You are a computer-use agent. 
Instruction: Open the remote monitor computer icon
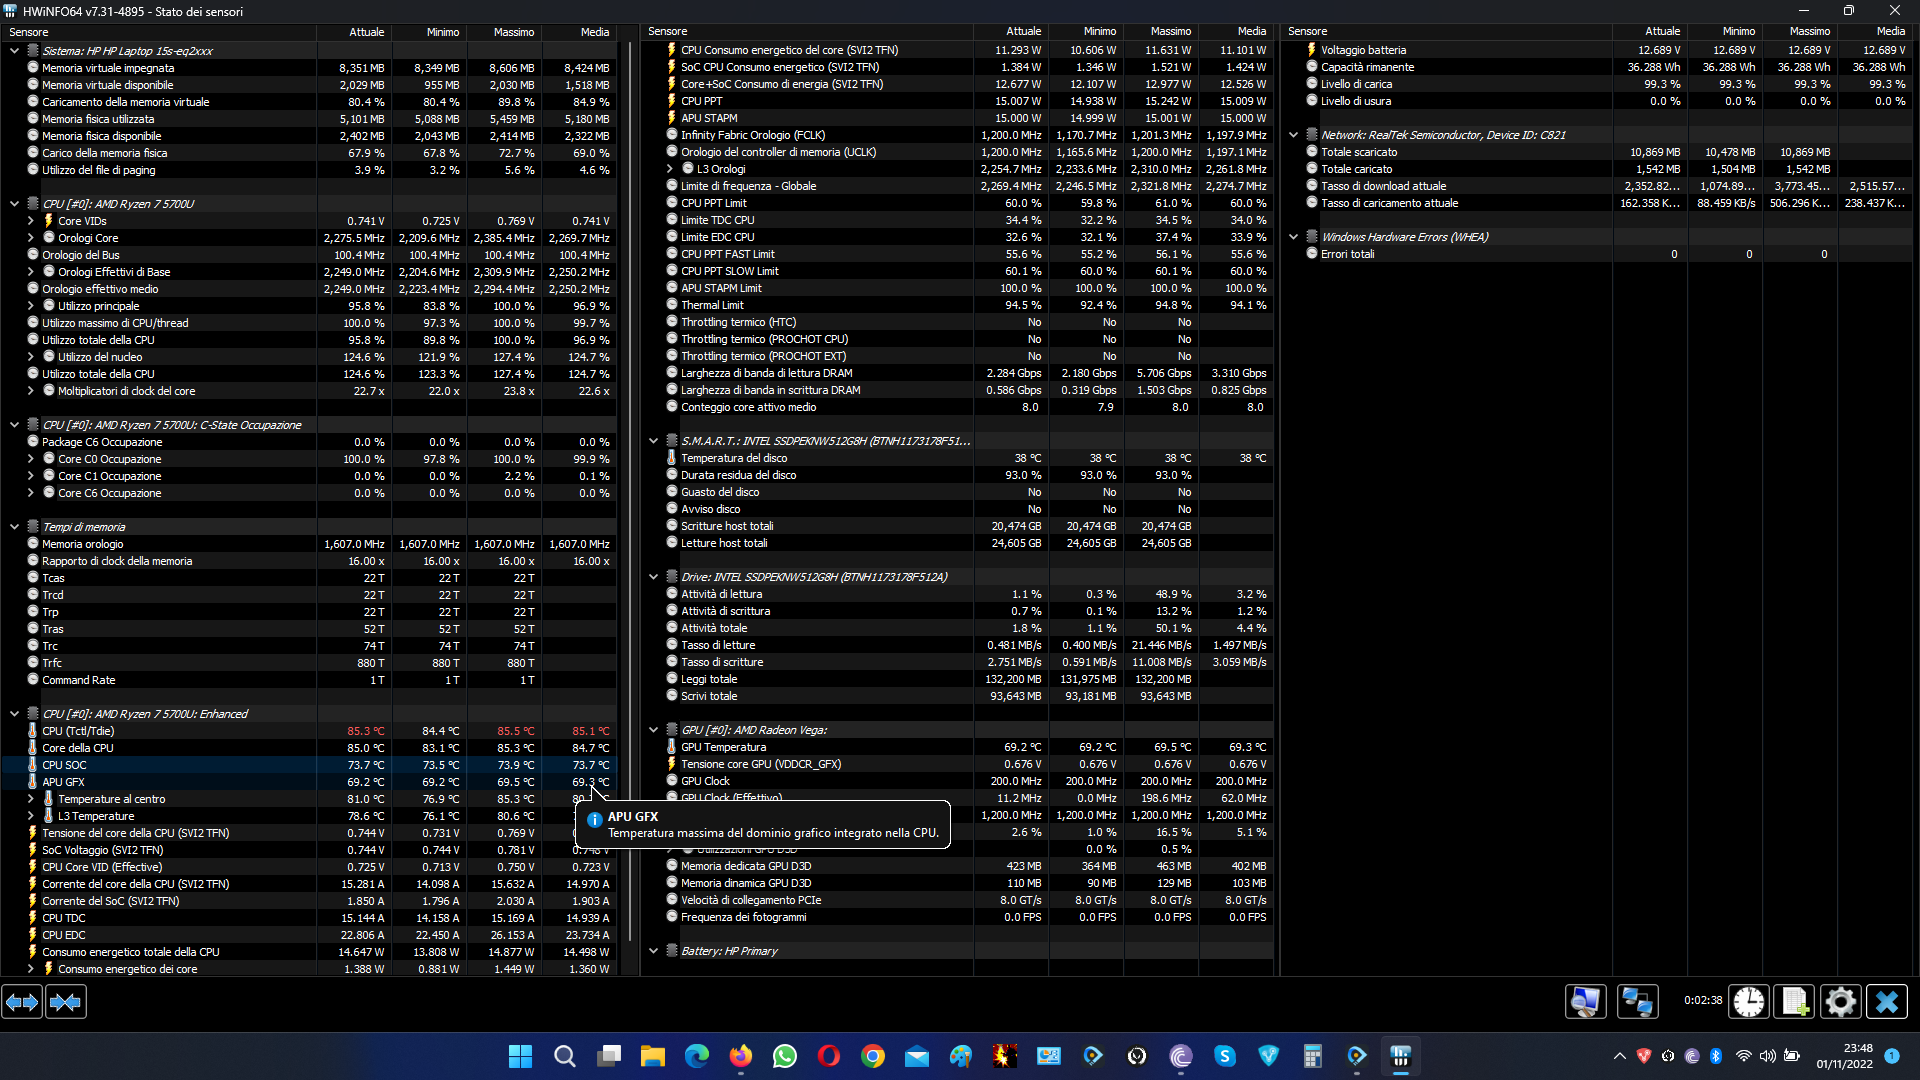click(x=1586, y=1001)
